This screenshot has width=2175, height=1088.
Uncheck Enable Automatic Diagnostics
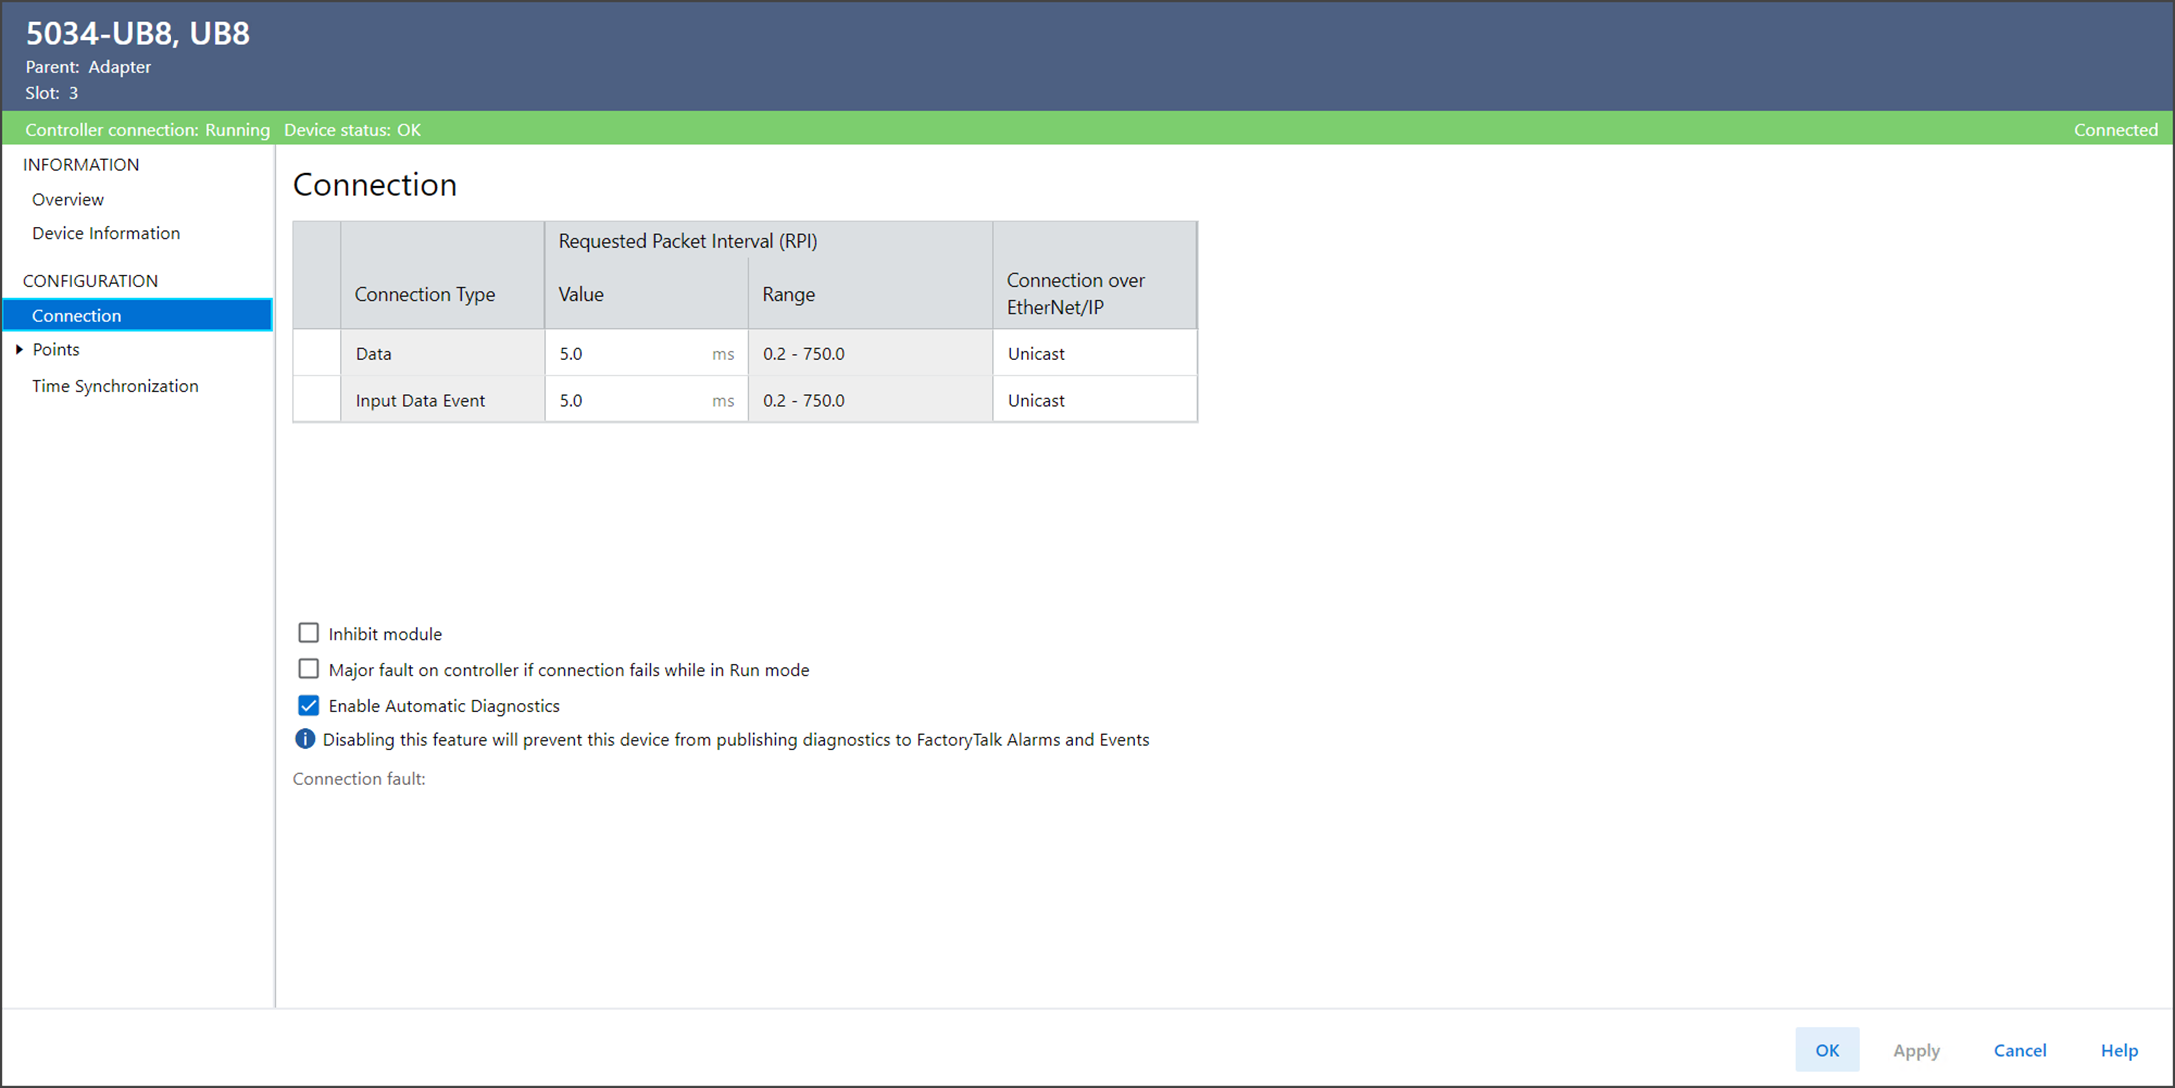point(309,706)
